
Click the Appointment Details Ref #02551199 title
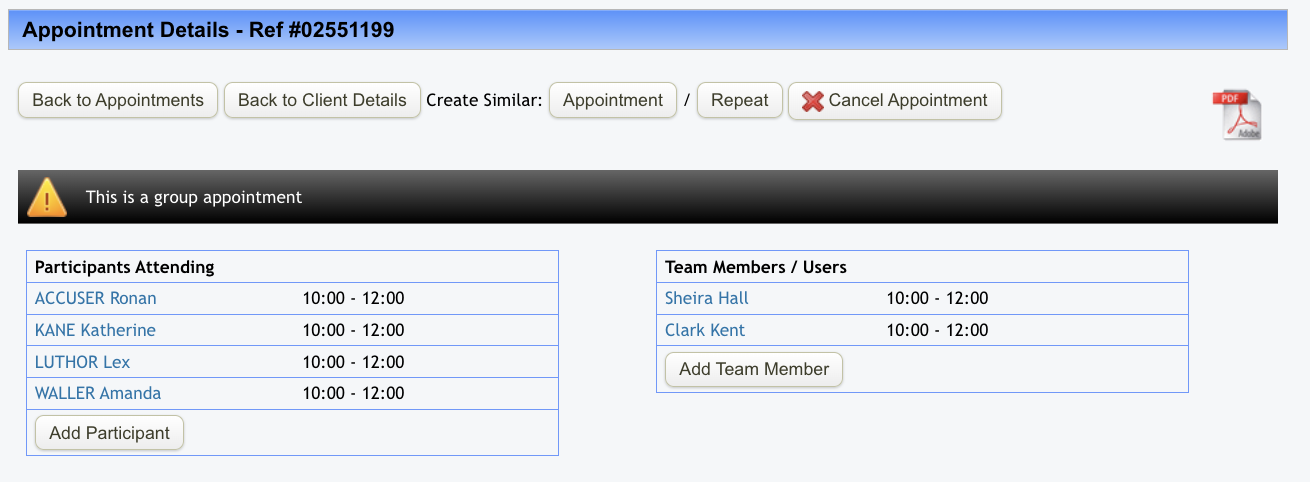tap(208, 30)
